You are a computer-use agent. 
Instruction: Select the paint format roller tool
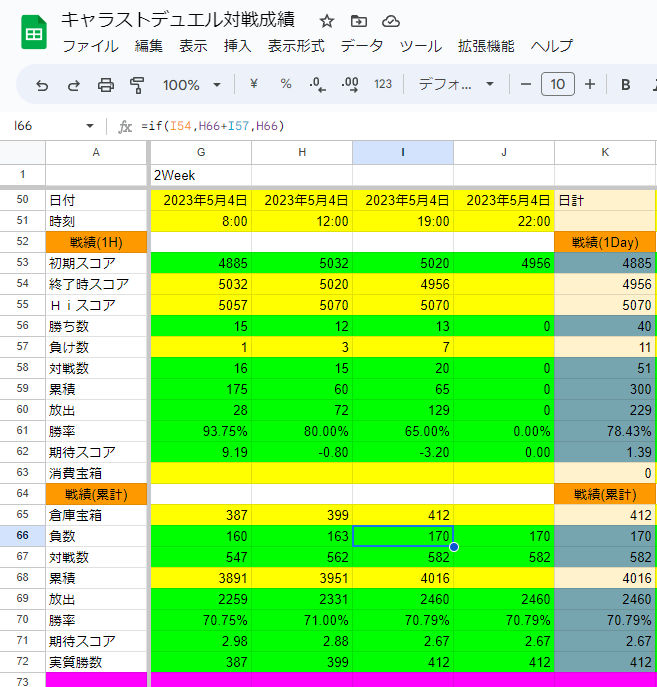pyautogui.click(x=137, y=85)
